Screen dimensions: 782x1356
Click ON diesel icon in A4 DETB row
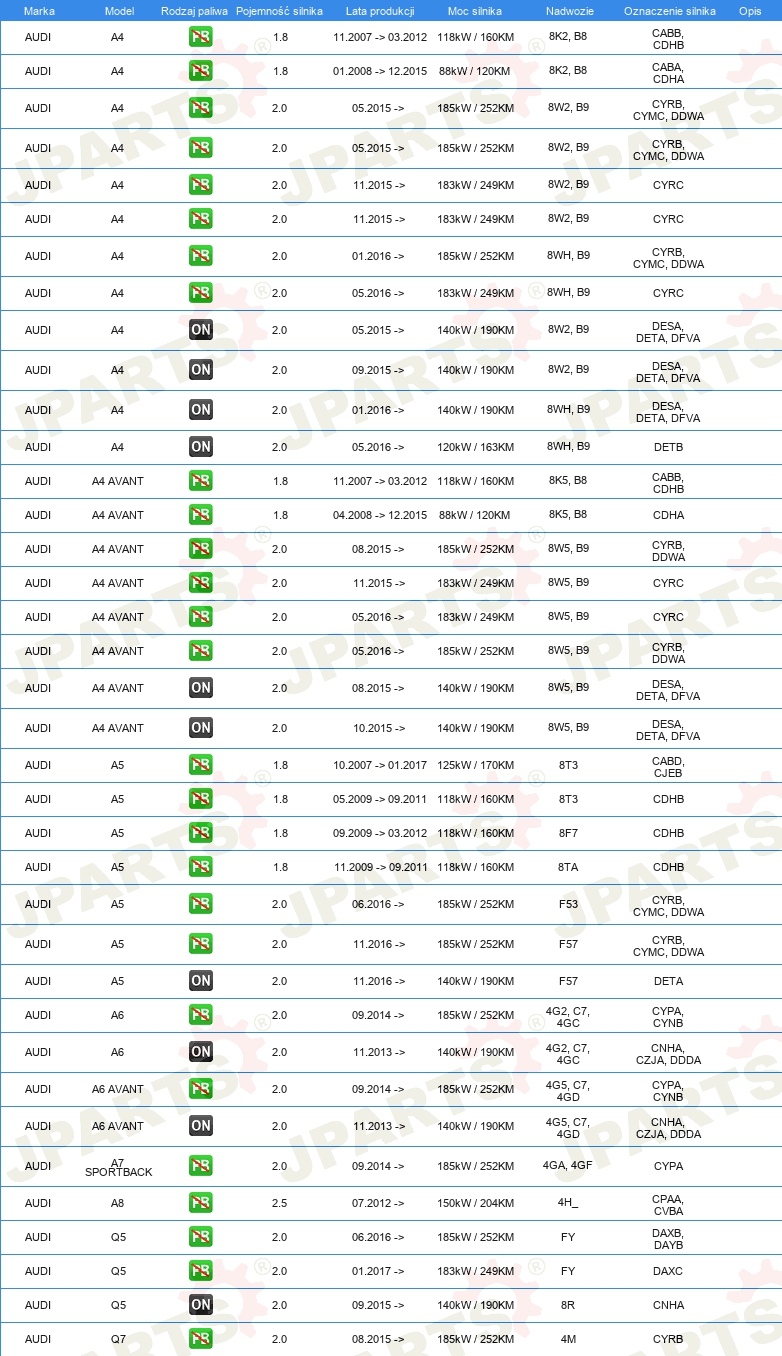click(x=201, y=447)
